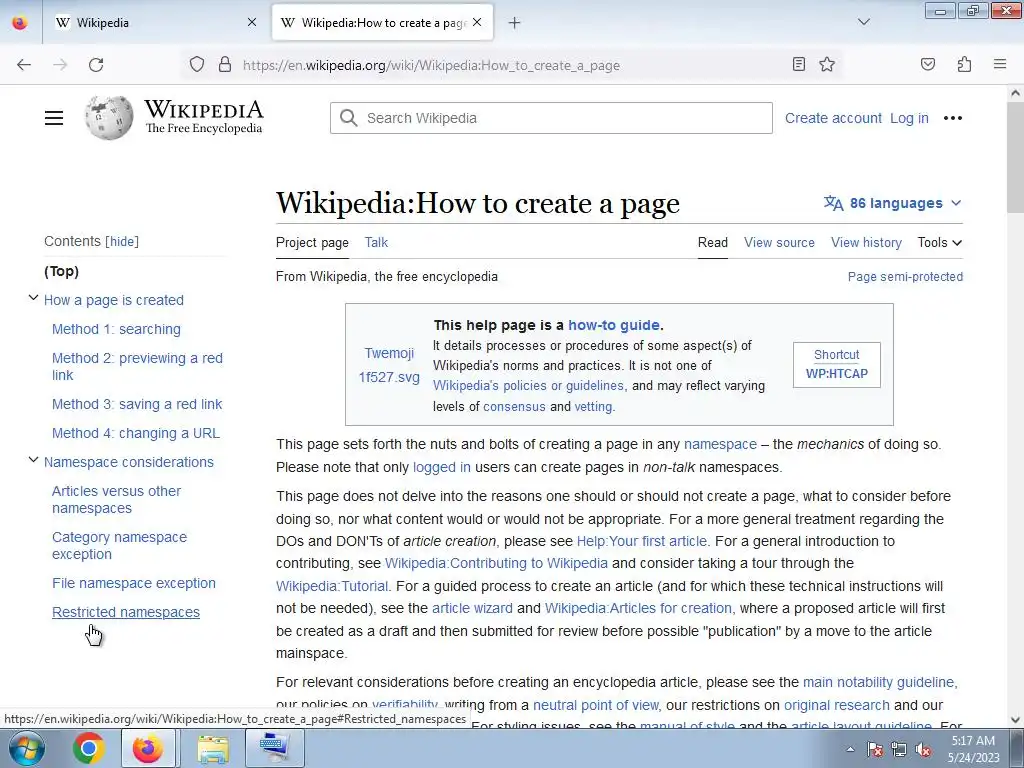This screenshot has width=1024, height=768.
Task: Jump to Method 2: previewing a red link
Action: click(137, 366)
